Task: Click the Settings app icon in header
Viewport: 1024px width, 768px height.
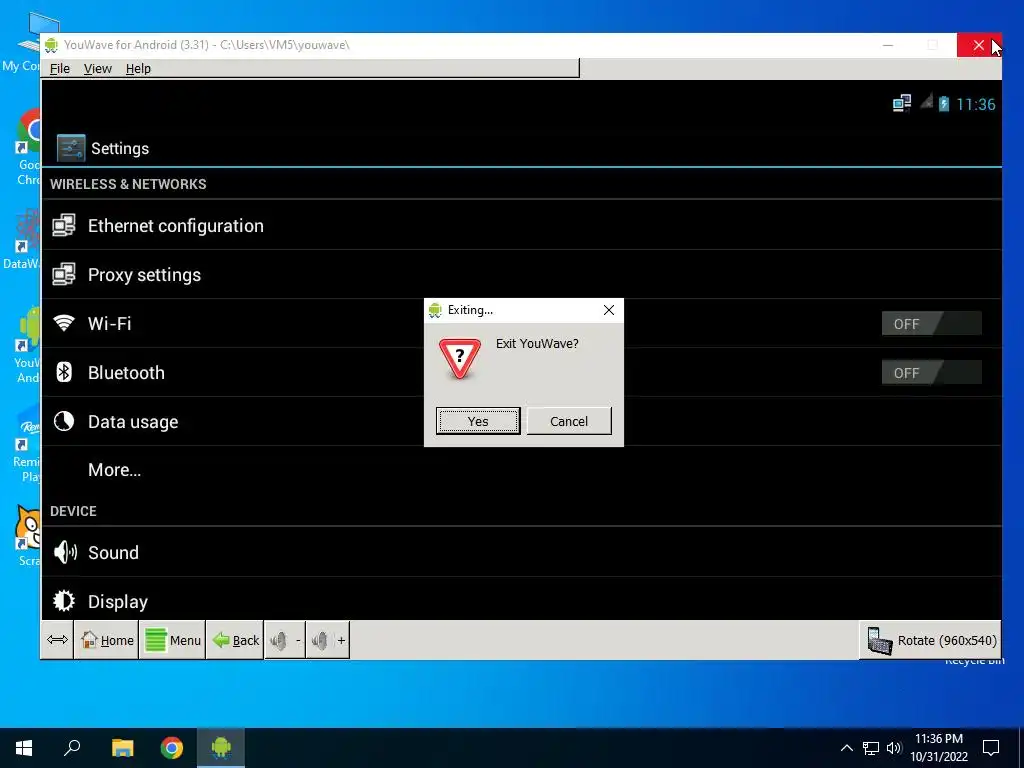Action: [x=71, y=148]
